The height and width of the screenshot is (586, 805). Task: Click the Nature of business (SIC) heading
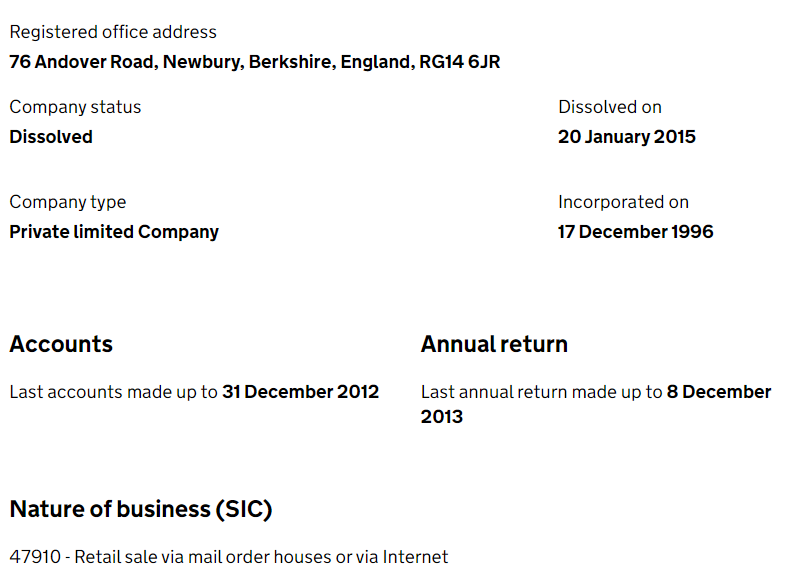(141, 509)
